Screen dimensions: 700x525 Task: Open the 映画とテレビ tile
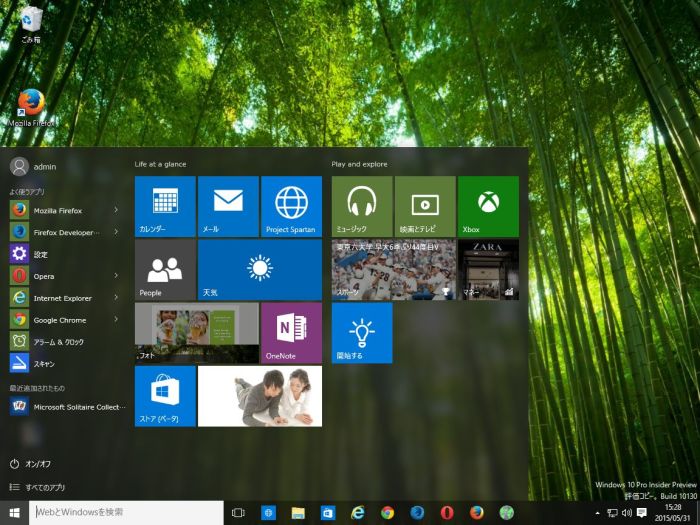point(425,206)
